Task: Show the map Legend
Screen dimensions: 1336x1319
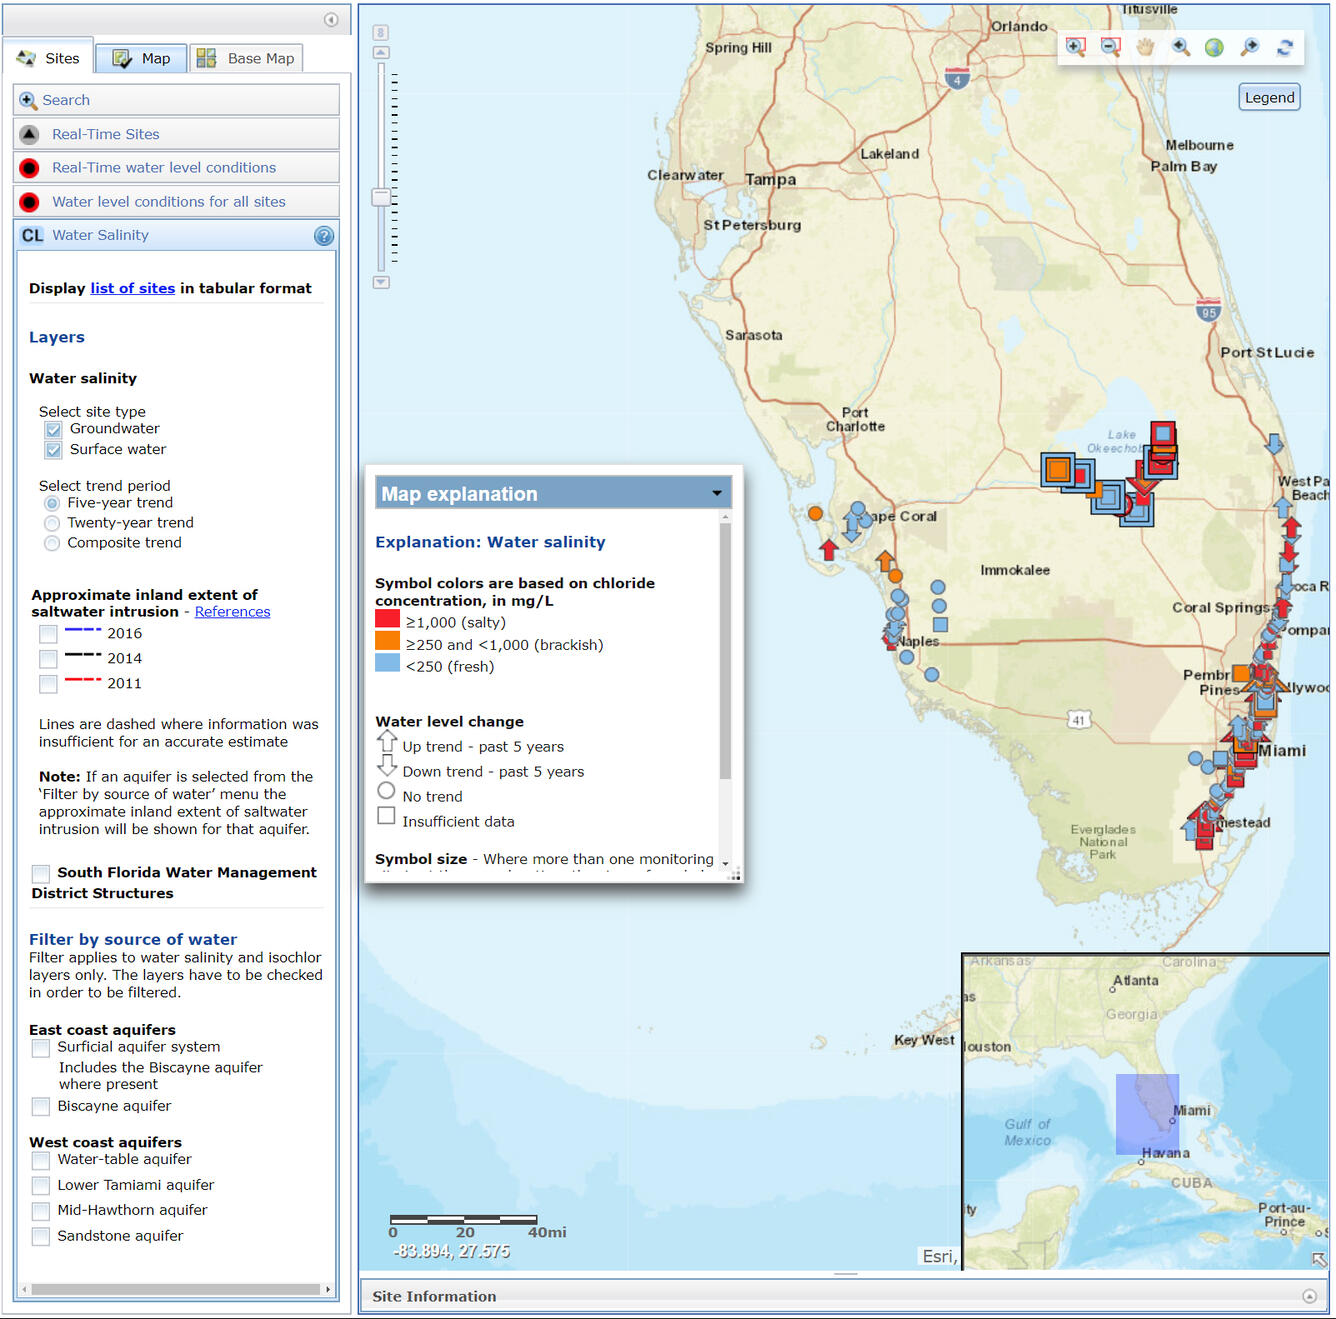Action: pos(1269,96)
